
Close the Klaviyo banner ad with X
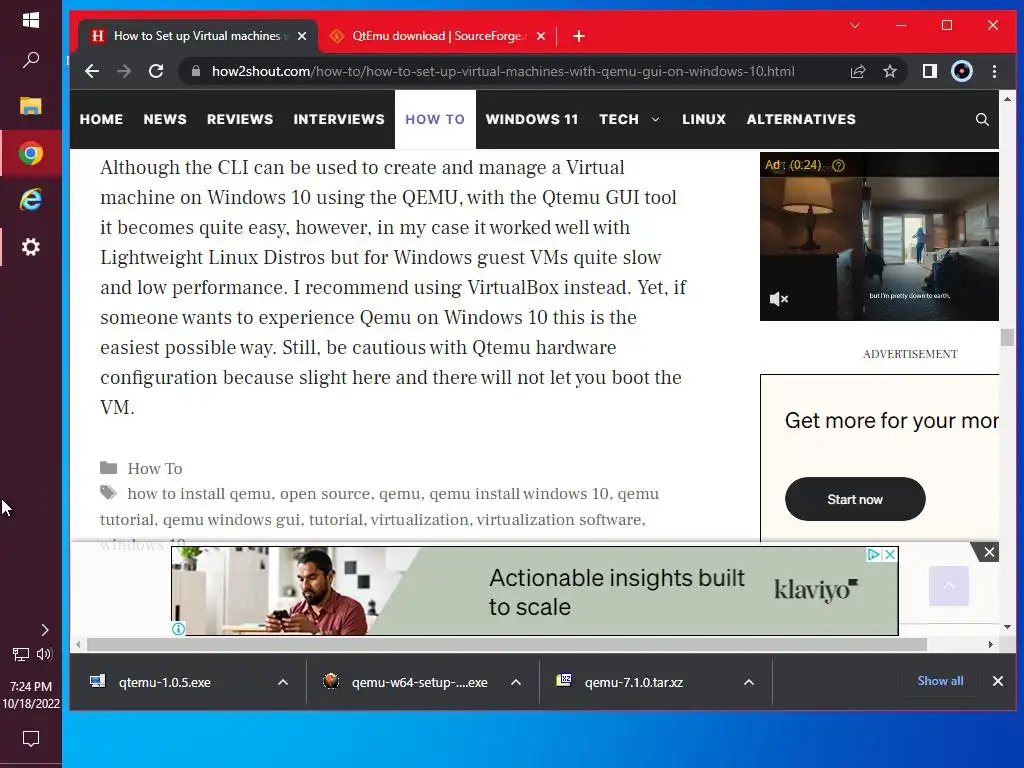[x=889, y=554]
